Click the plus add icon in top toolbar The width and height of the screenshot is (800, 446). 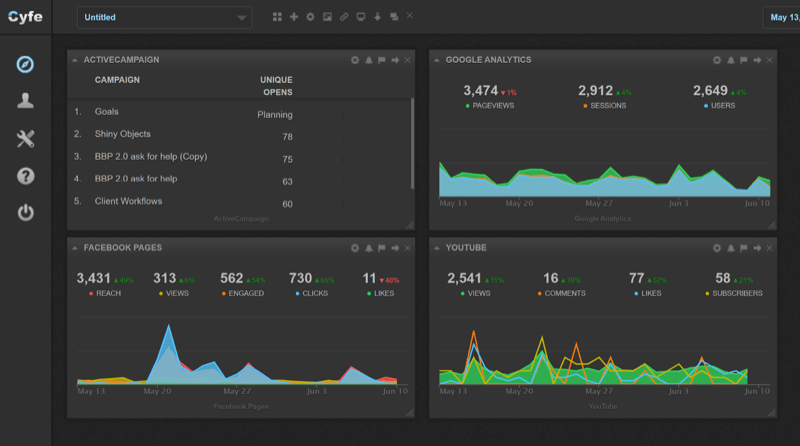294,17
